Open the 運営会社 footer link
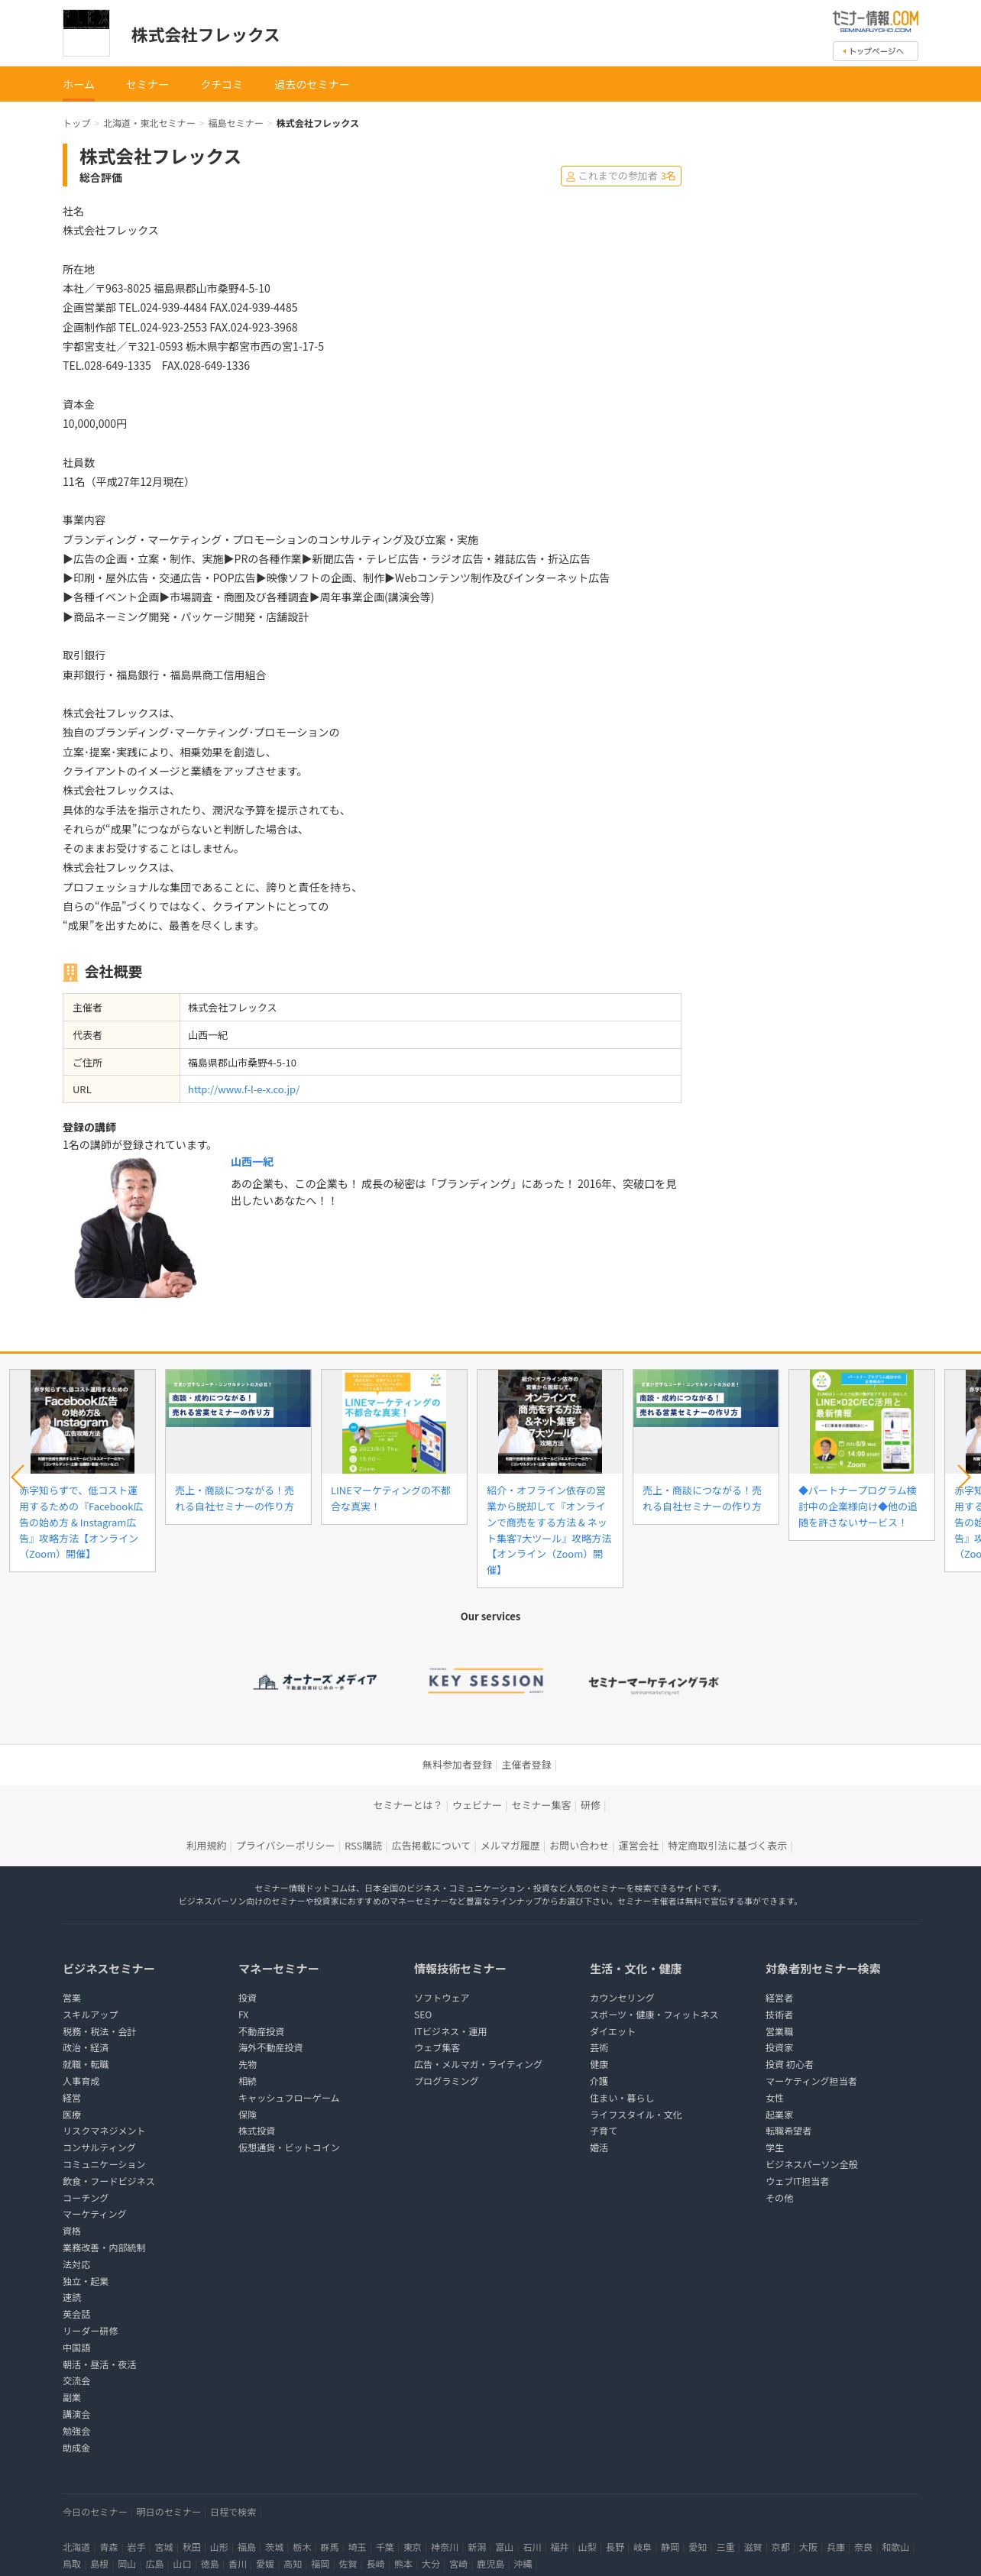 (x=638, y=1846)
